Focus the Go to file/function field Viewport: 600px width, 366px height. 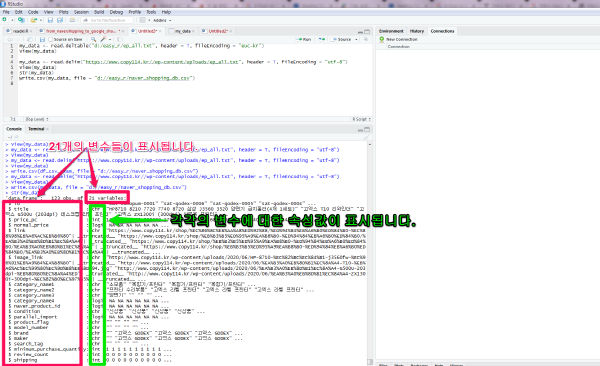[x=107, y=20]
